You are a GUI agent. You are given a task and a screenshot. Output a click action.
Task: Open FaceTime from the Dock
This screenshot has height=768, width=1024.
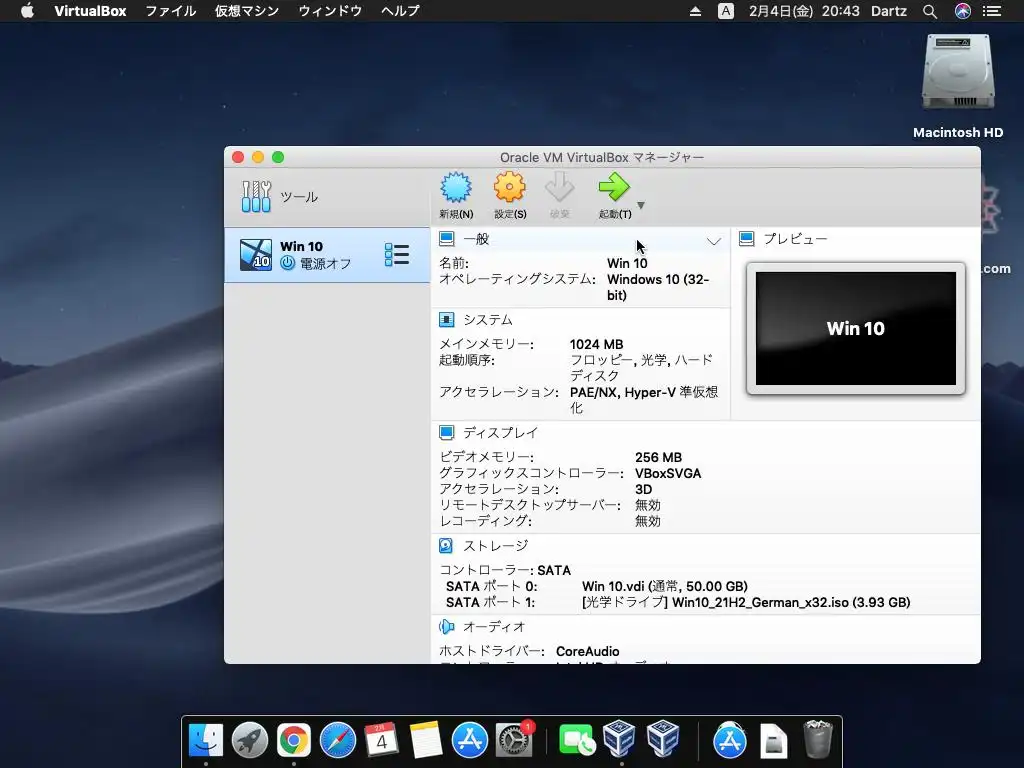[577, 740]
